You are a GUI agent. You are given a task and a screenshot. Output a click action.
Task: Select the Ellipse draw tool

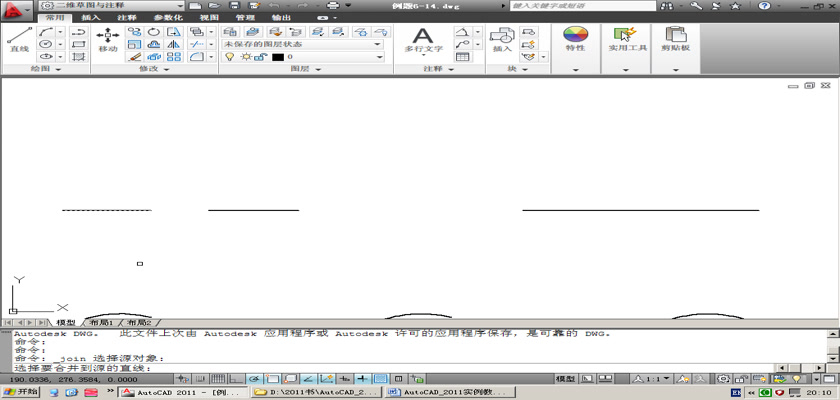pyautogui.click(x=47, y=57)
